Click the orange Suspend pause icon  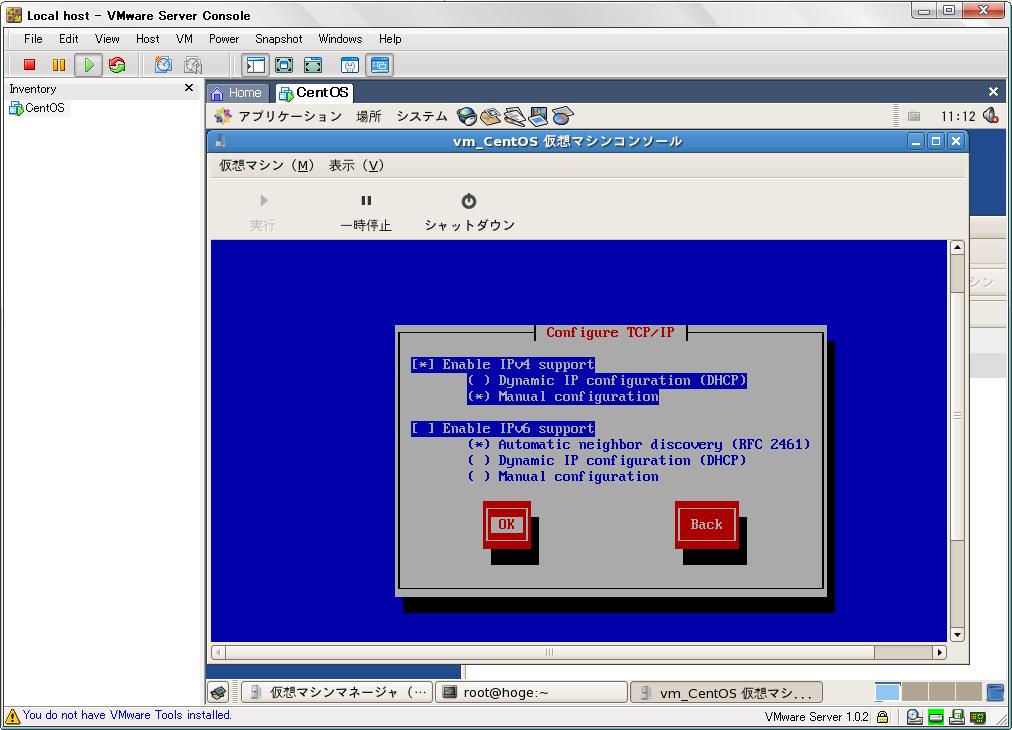(59, 65)
